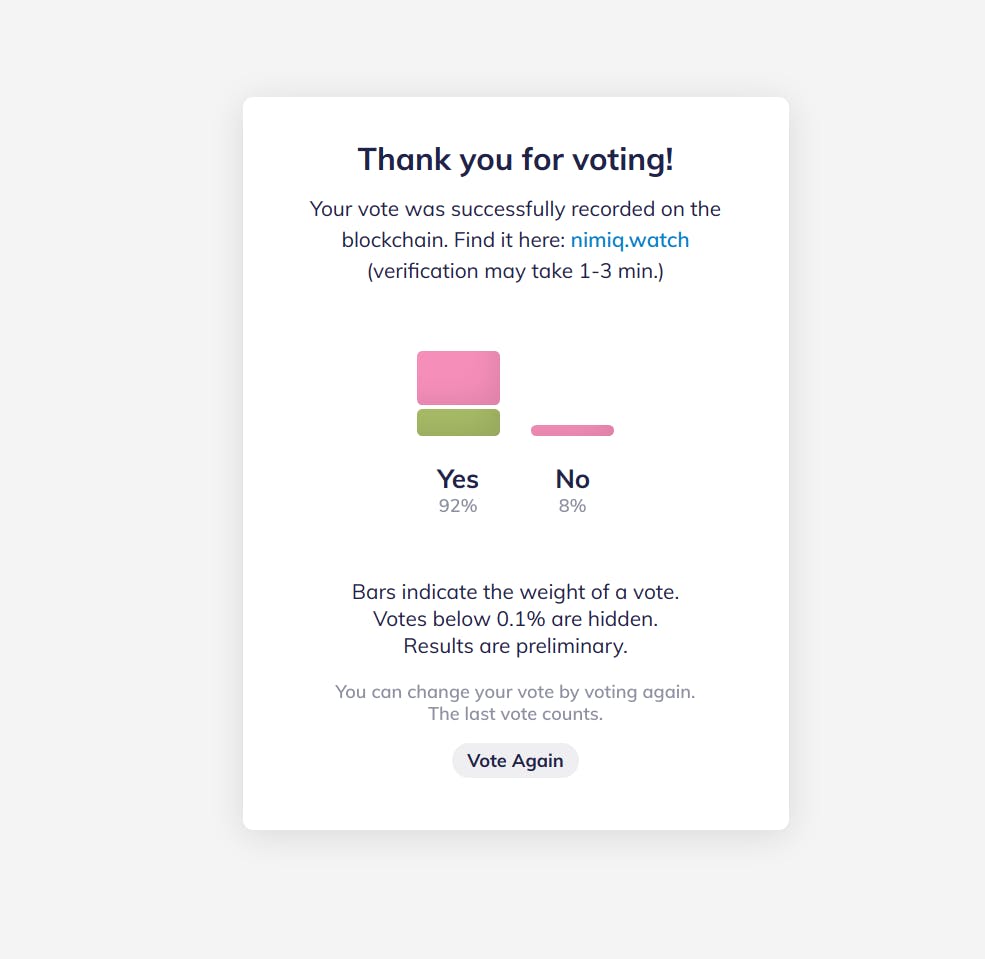Click the word "blockchain" in the message
The height and width of the screenshot is (959, 985).
pyautogui.click(x=394, y=240)
